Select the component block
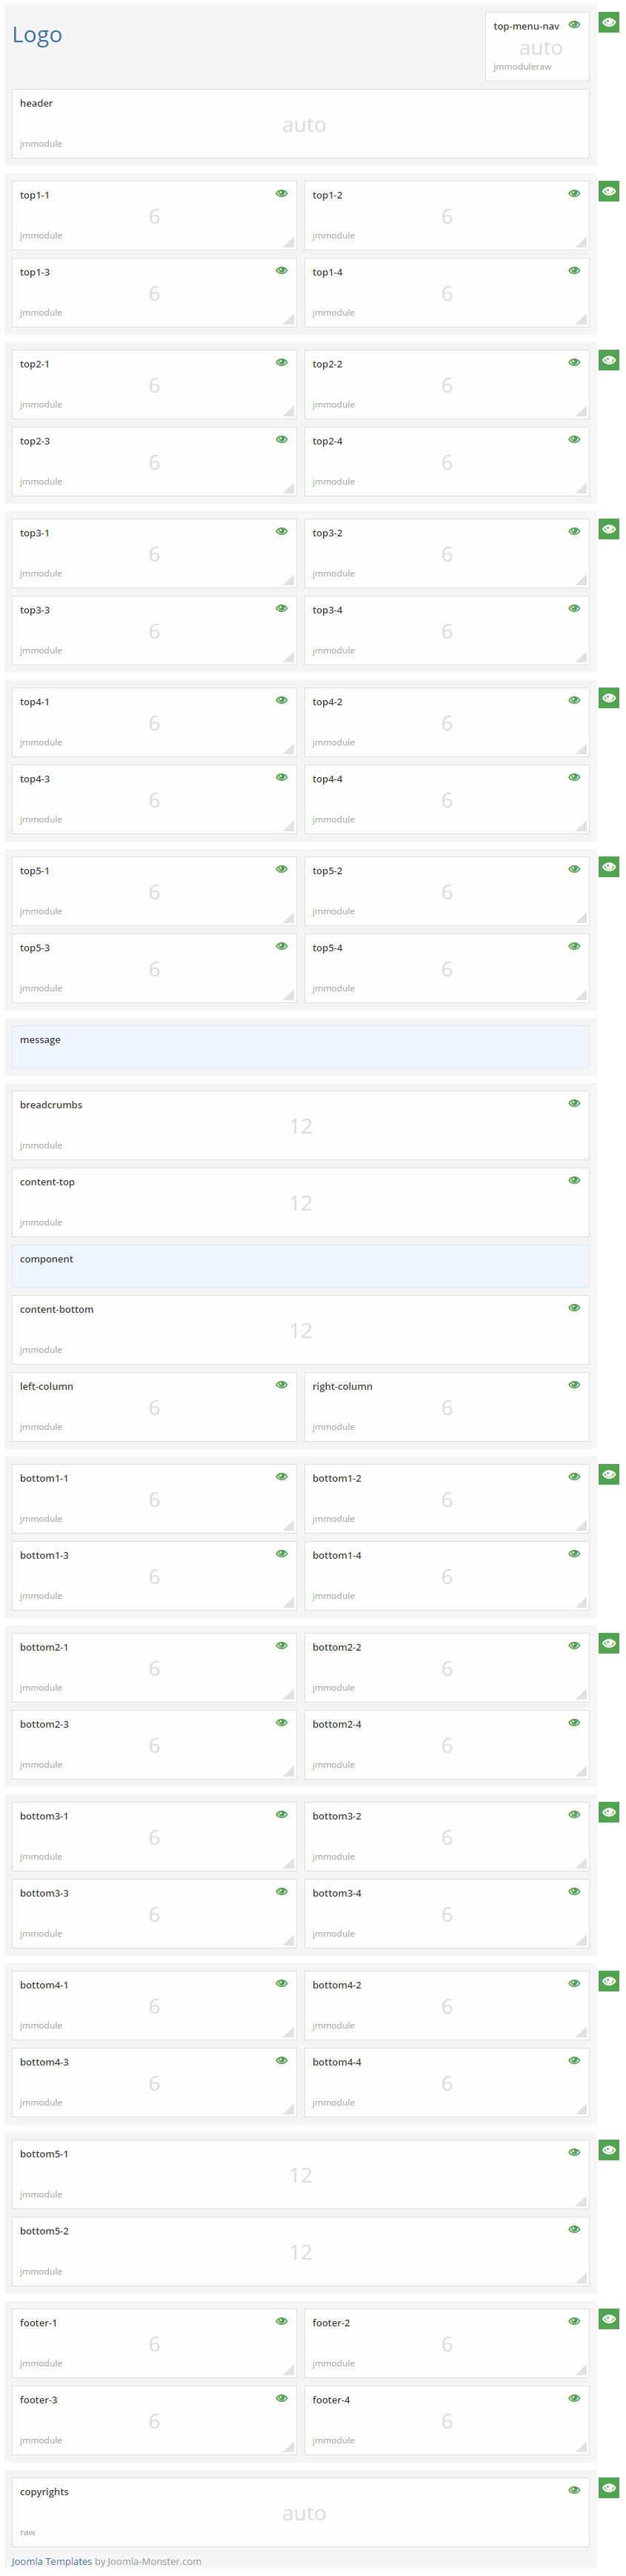 coord(300,1265)
